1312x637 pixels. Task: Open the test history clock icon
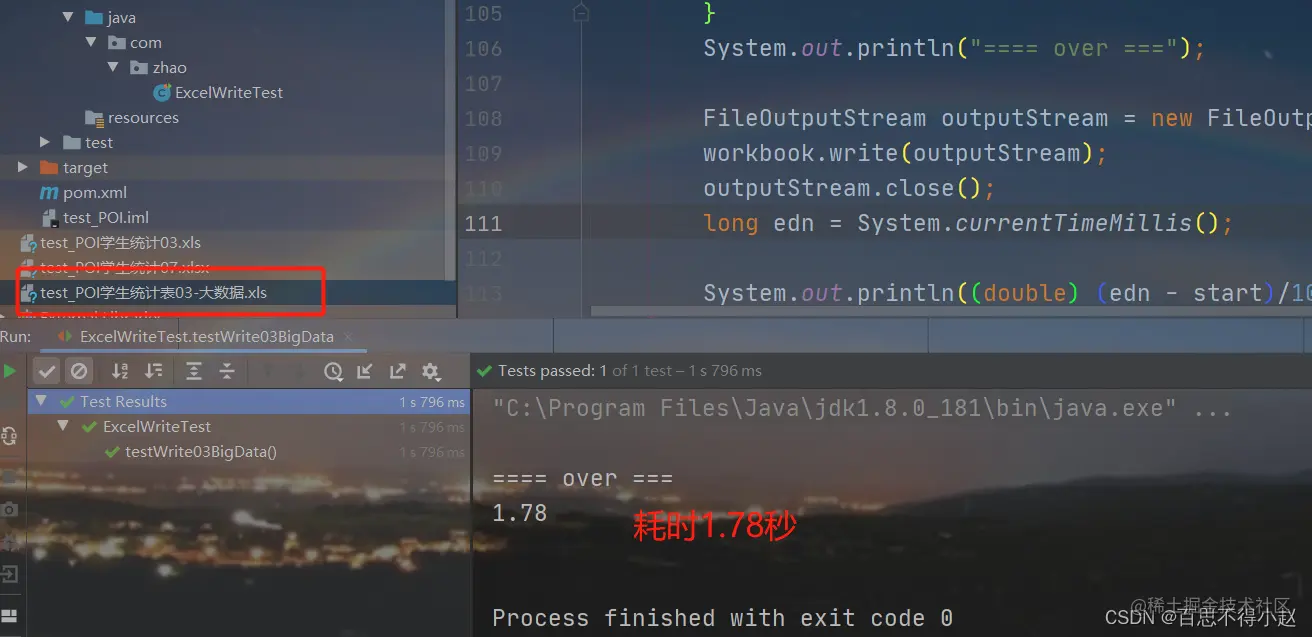(333, 371)
